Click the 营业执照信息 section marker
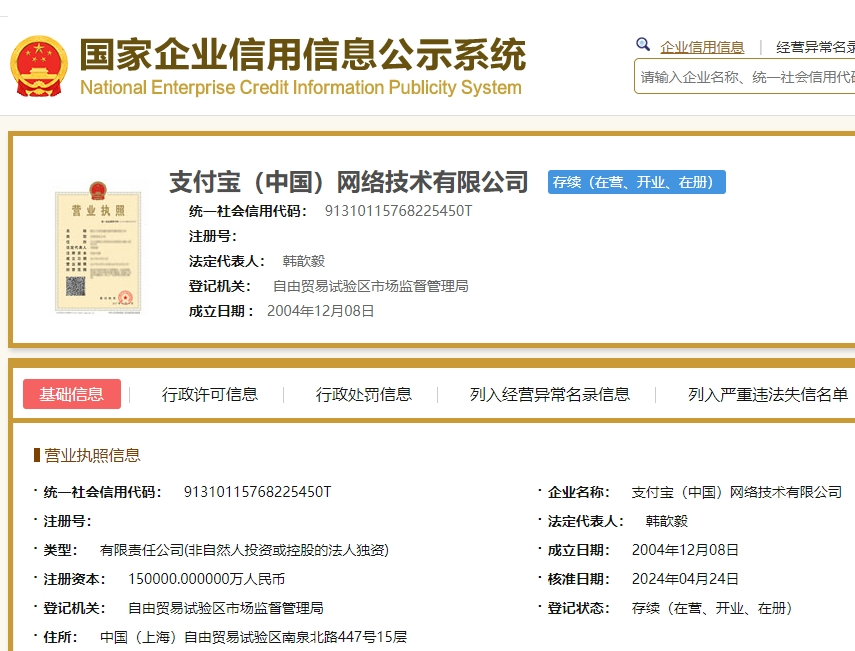Screen dimensions: 855x651 coord(37,455)
